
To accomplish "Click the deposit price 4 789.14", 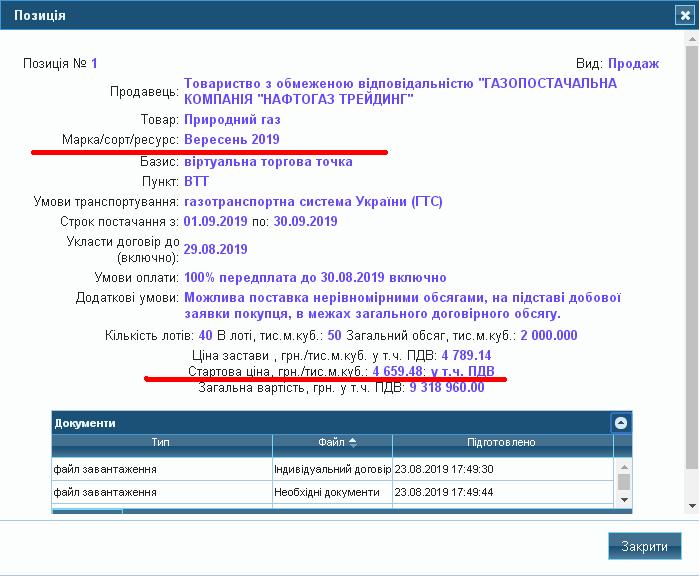I will [466, 355].
